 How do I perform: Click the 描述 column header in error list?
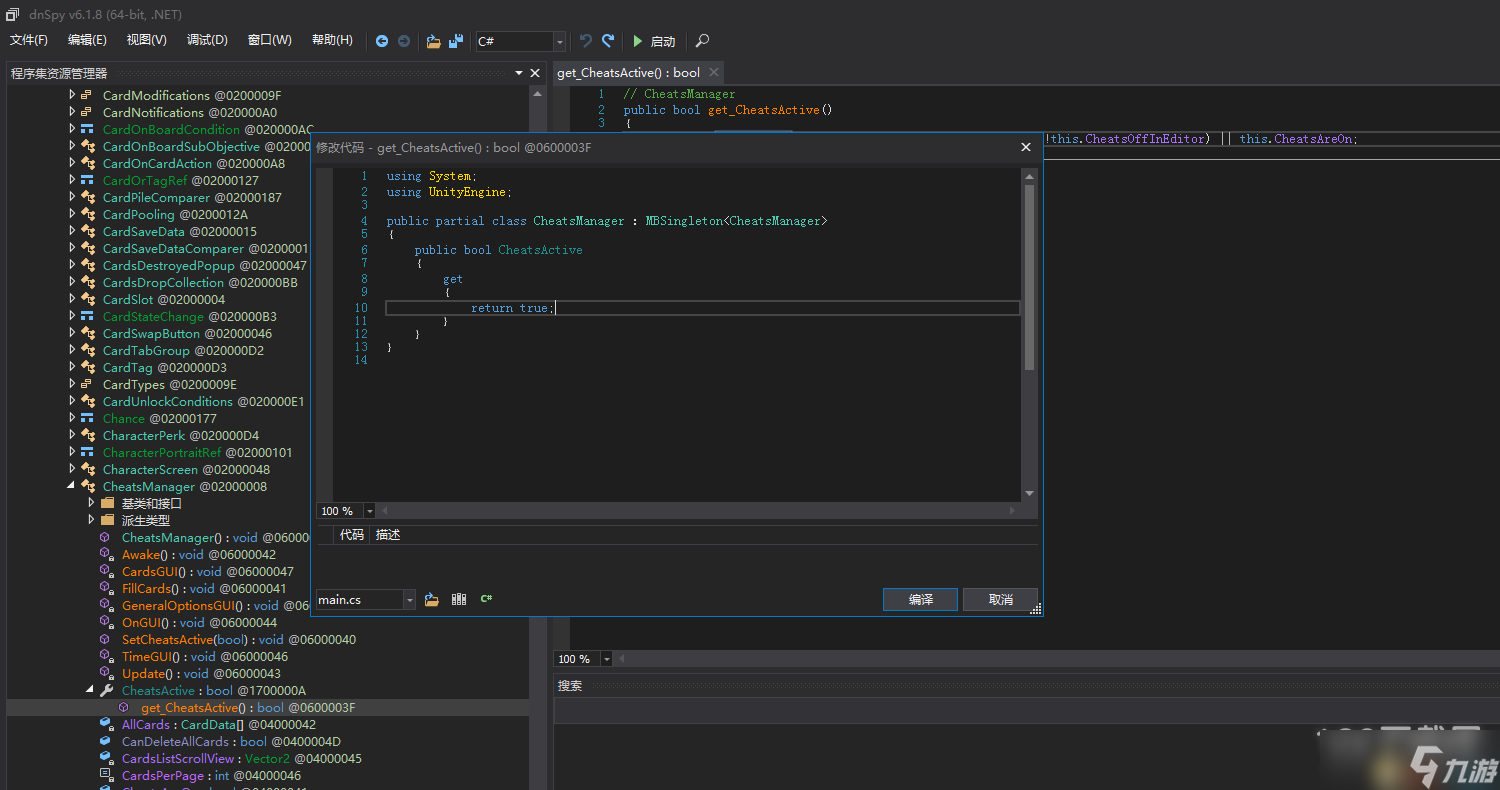click(x=388, y=535)
